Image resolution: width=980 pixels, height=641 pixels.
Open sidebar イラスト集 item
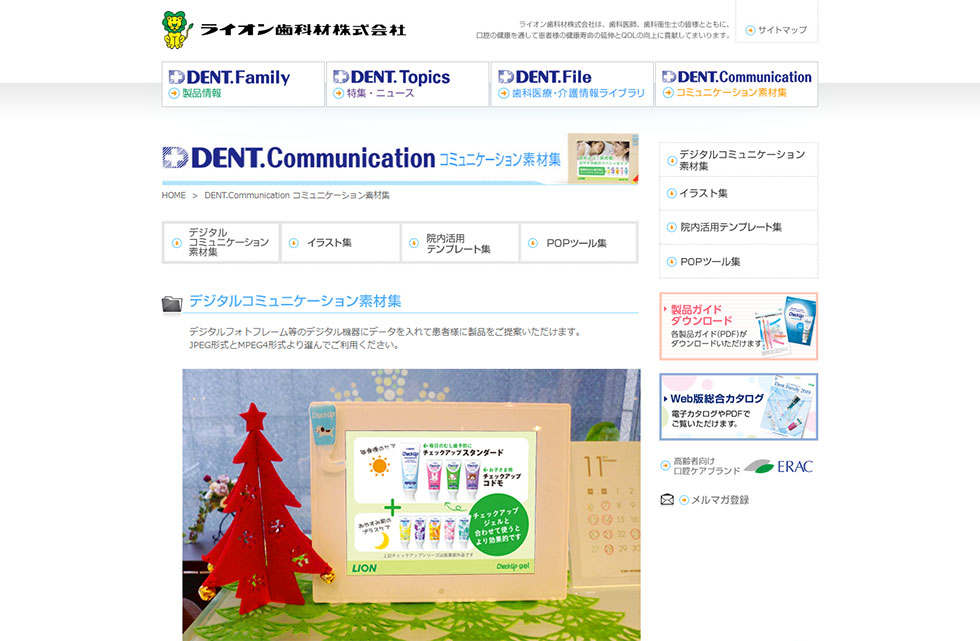point(739,194)
